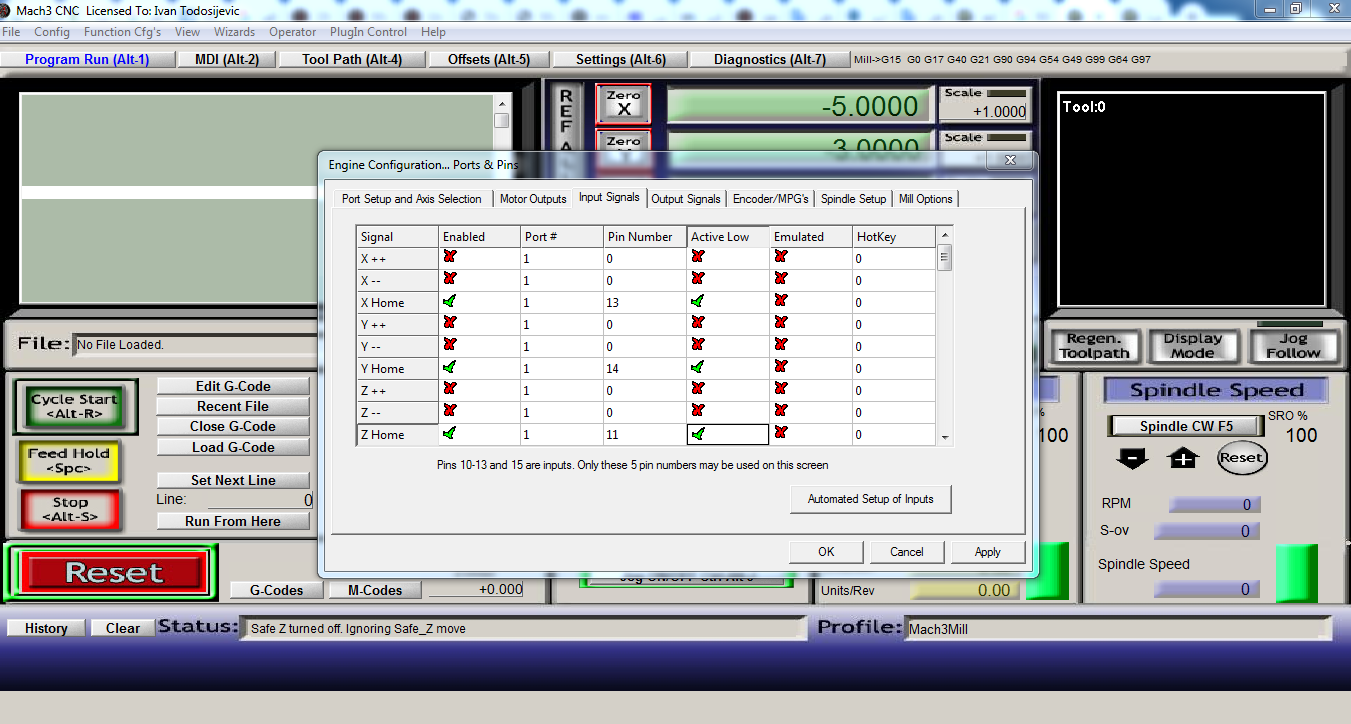The width and height of the screenshot is (1351, 724).
Task: Toggle Active Low mark for Y ++
Action: click(698, 323)
